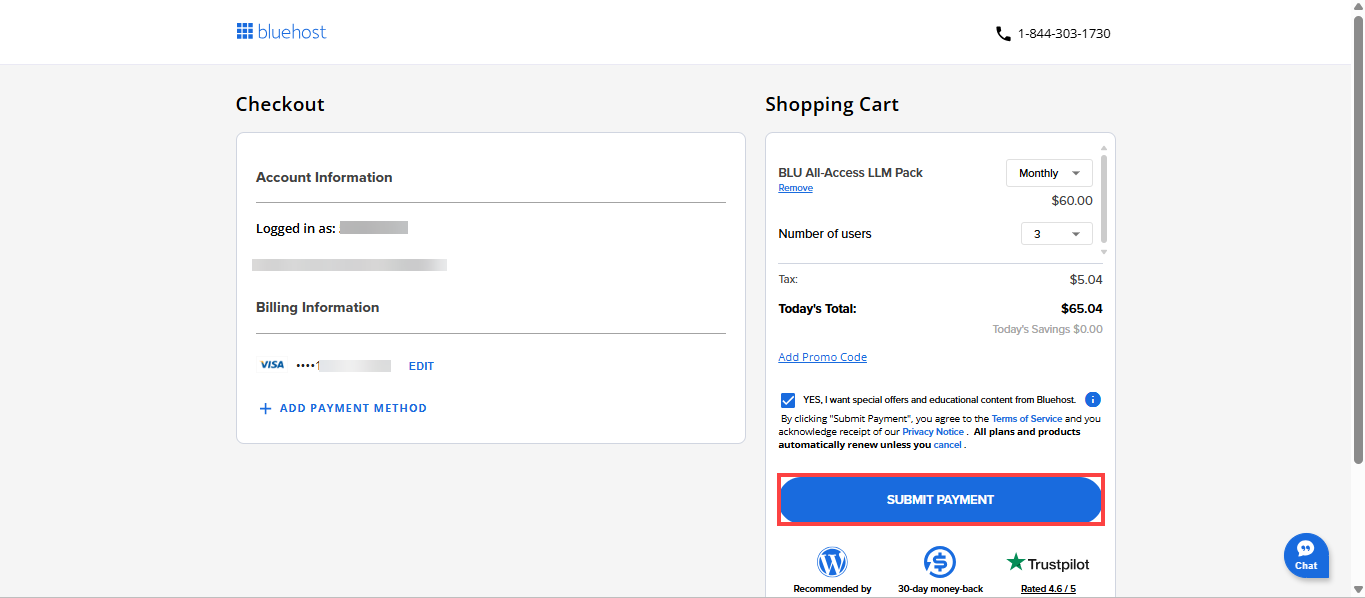Click the Bluehost logo
This screenshot has height=598, width=1365.
(281, 31)
